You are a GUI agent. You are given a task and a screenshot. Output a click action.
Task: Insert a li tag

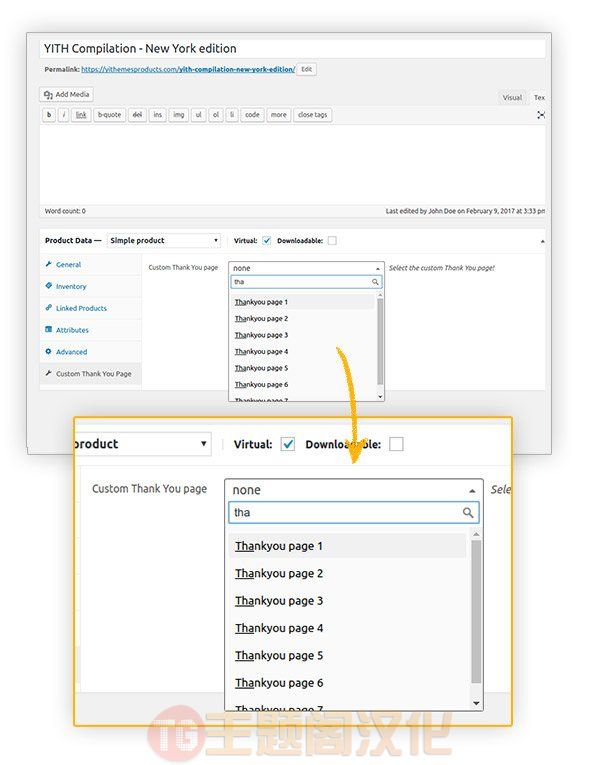(232, 115)
